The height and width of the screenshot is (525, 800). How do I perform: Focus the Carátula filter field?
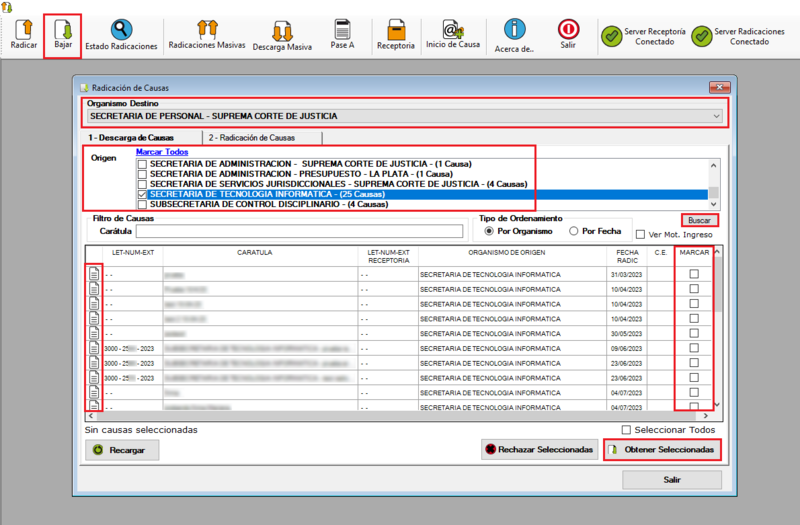tap(299, 232)
